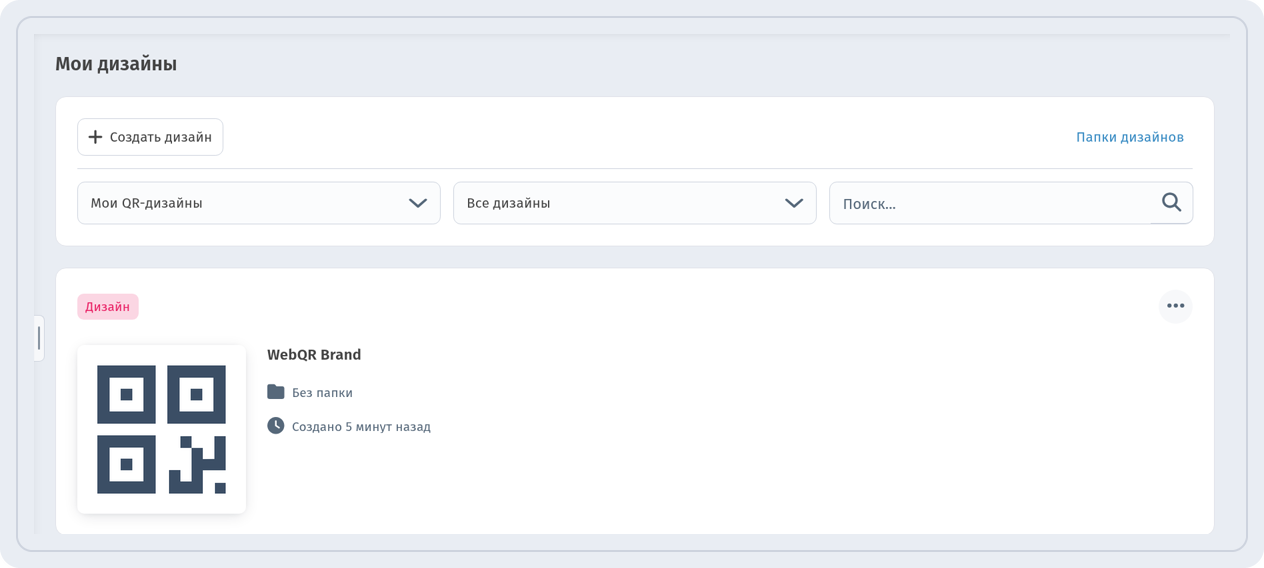Click the Создать дизайн button

[150, 137]
